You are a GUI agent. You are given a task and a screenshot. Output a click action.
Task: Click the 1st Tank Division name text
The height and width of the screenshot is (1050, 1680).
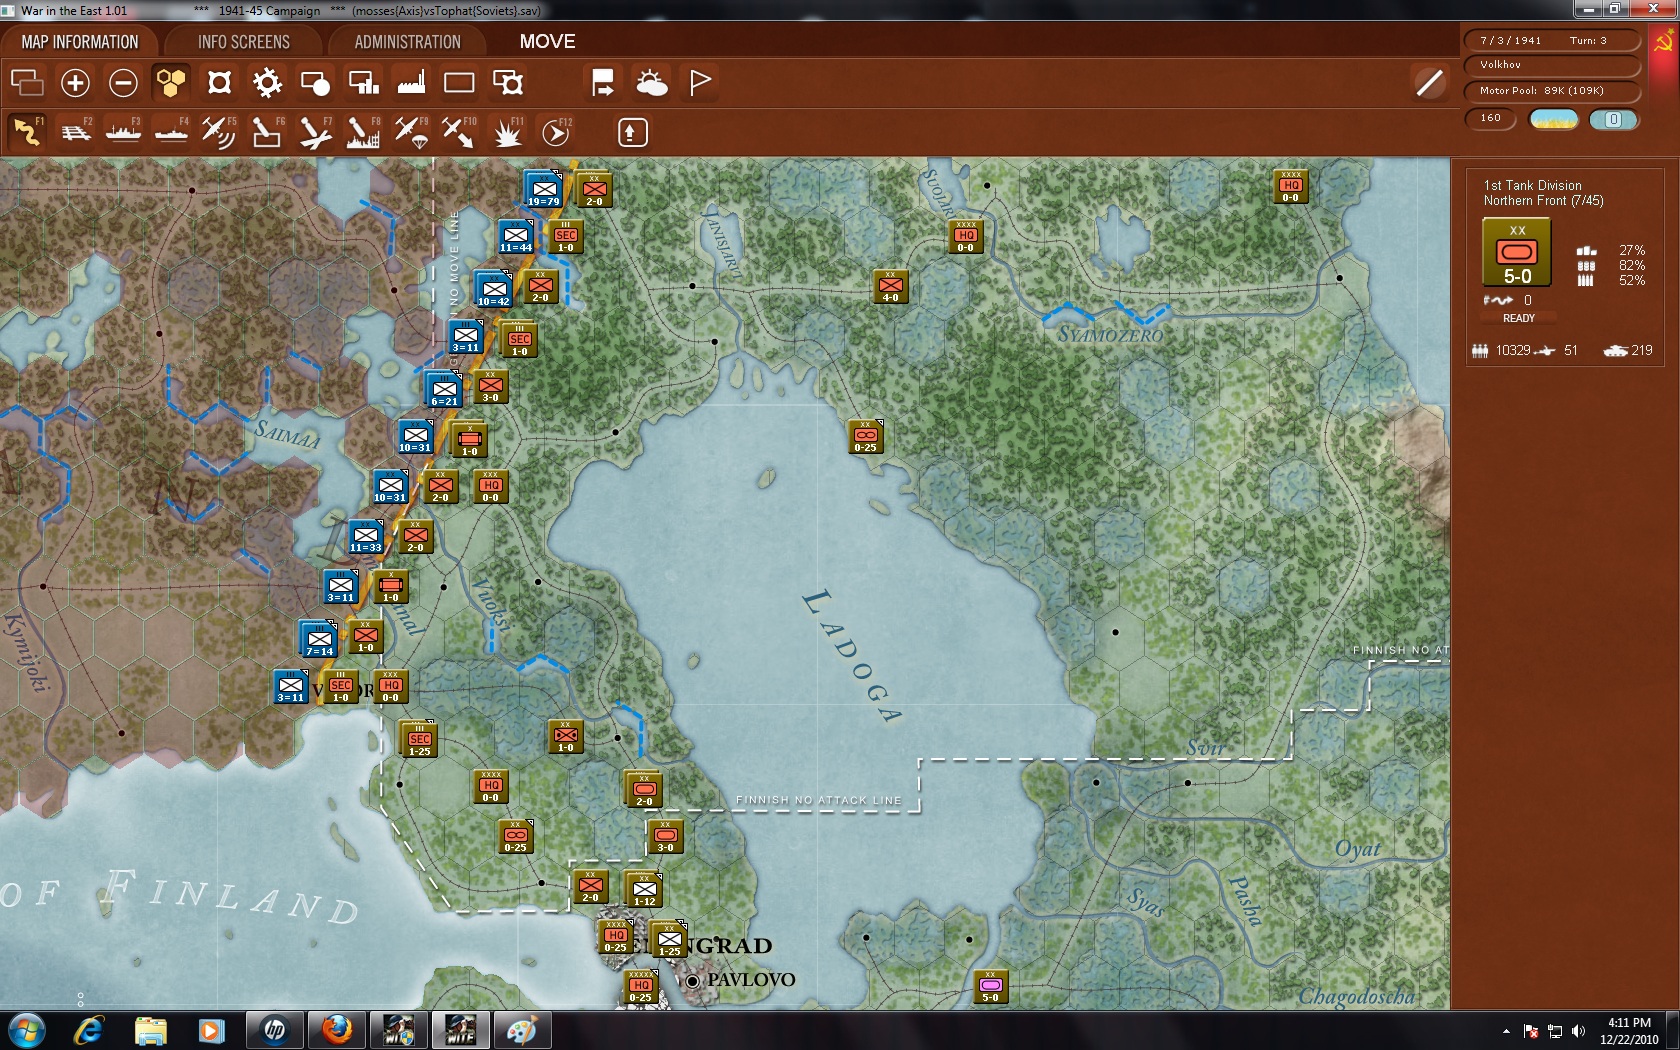coord(1532,185)
